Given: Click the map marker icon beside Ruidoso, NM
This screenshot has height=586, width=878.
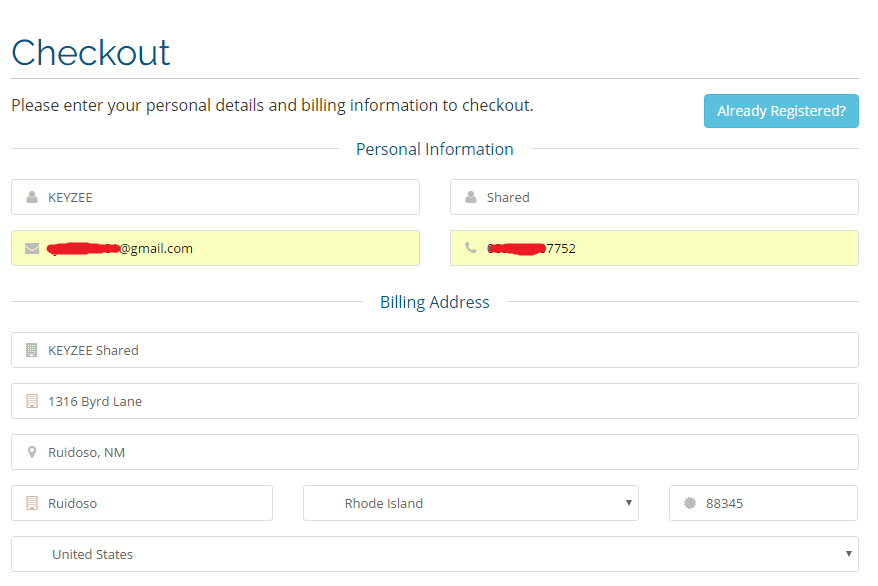Looking at the screenshot, I should [x=32, y=452].
